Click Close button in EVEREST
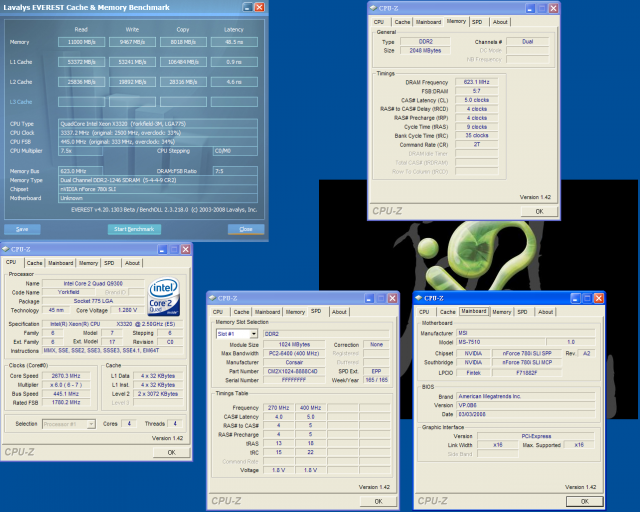The width and height of the screenshot is (640, 512). [246, 229]
